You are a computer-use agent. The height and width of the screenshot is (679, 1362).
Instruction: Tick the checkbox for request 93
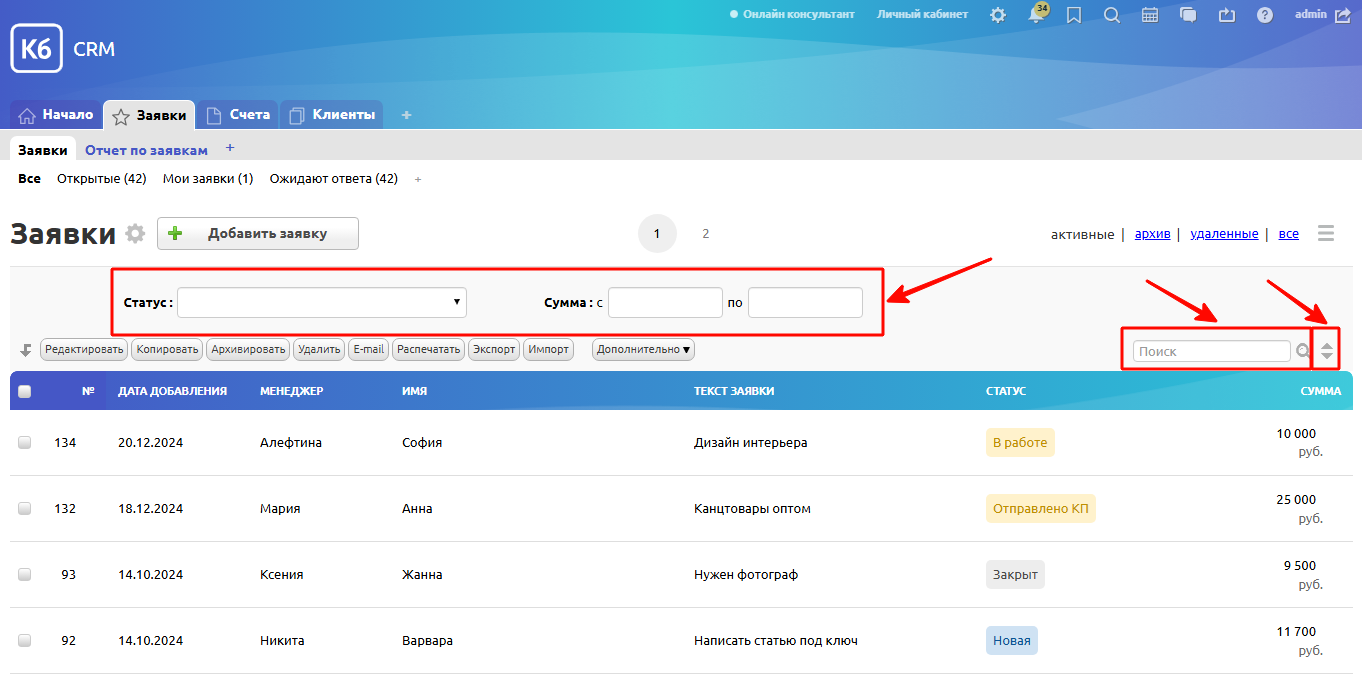(25, 574)
